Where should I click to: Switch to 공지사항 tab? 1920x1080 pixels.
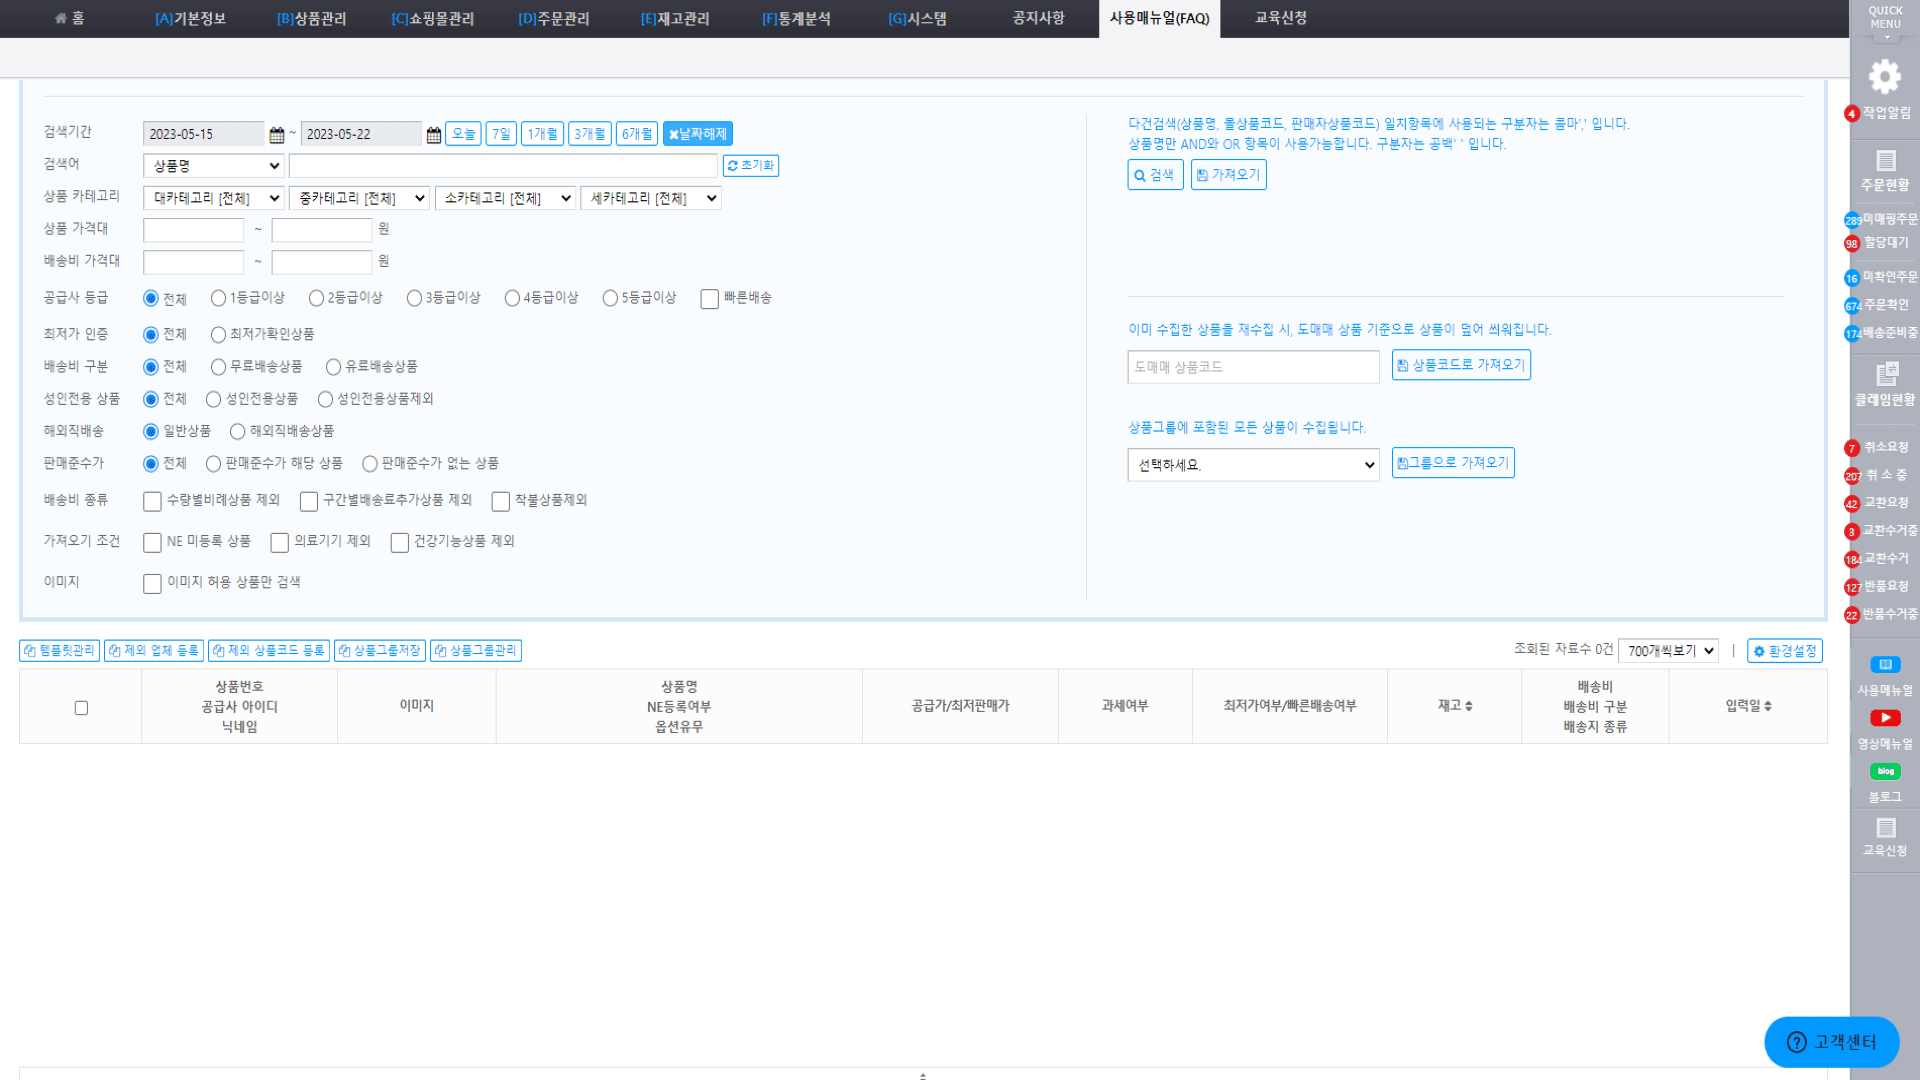1038,18
